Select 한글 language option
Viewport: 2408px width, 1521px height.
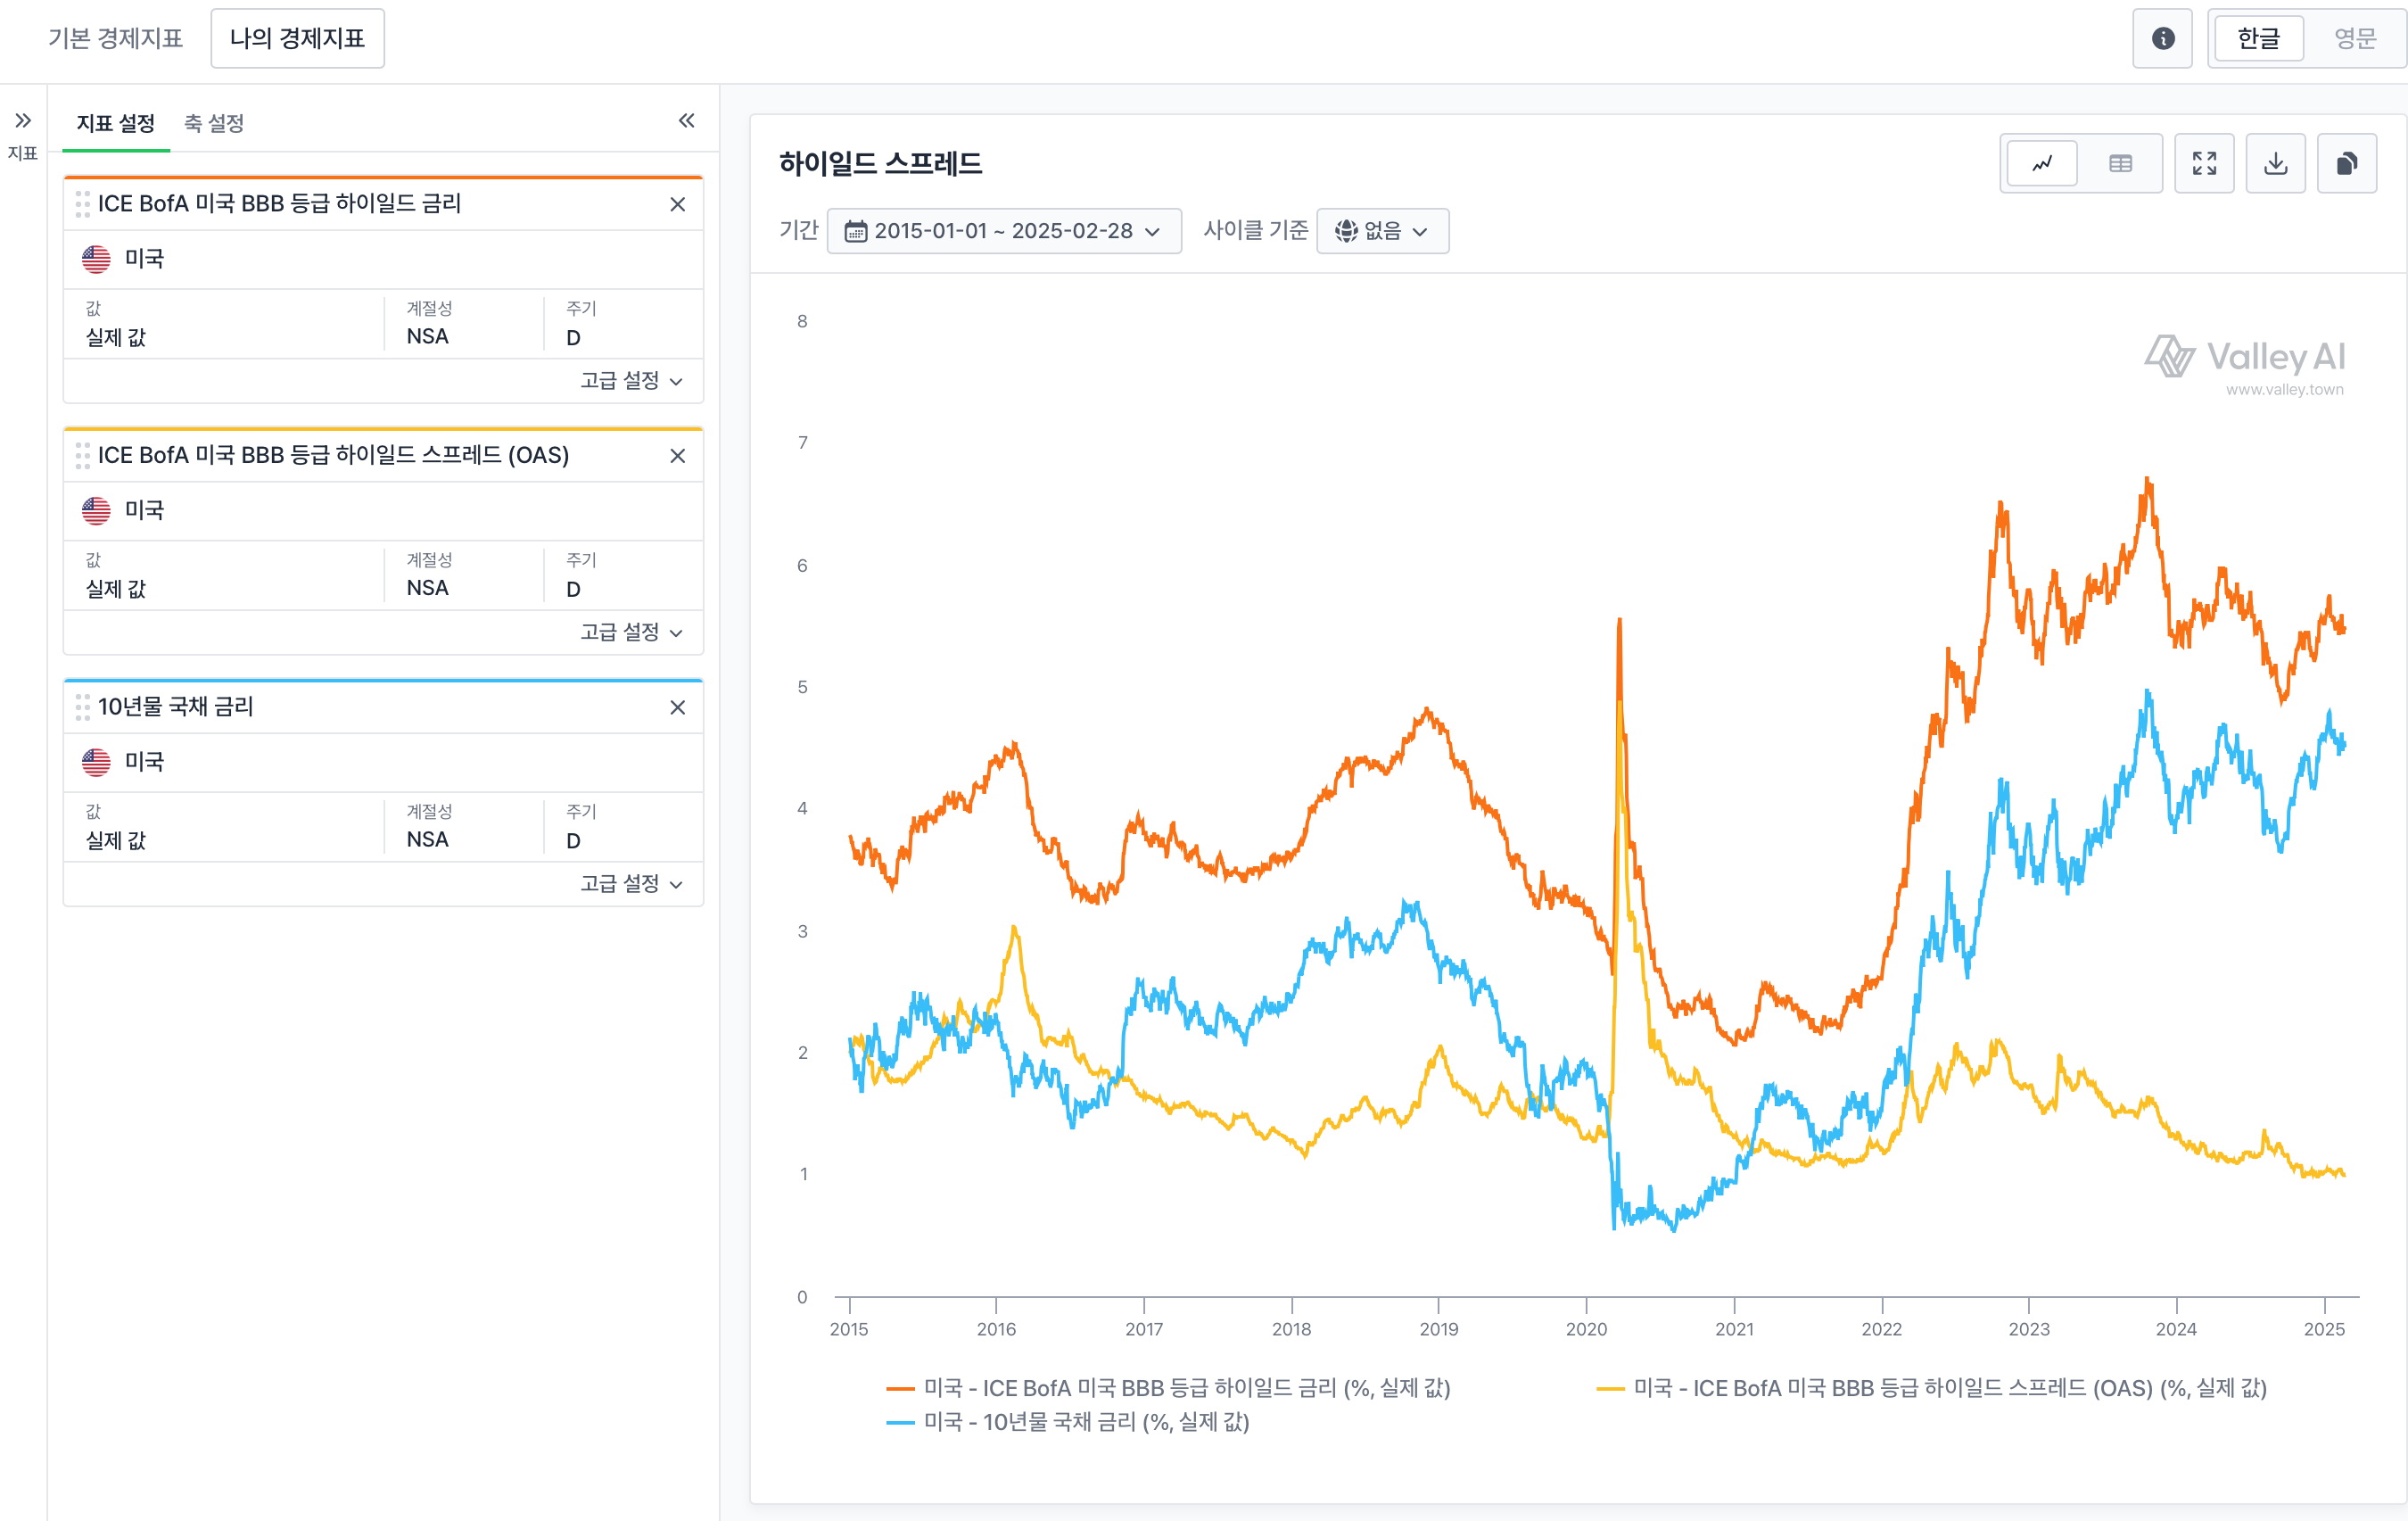pyautogui.click(x=2258, y=38)
